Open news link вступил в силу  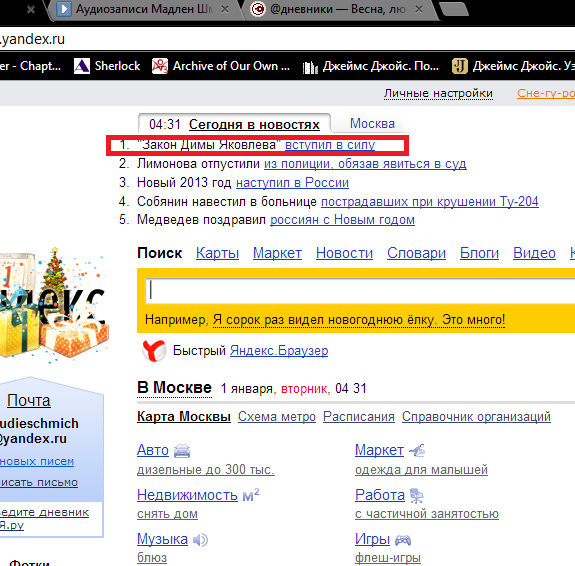click(330, 145)
